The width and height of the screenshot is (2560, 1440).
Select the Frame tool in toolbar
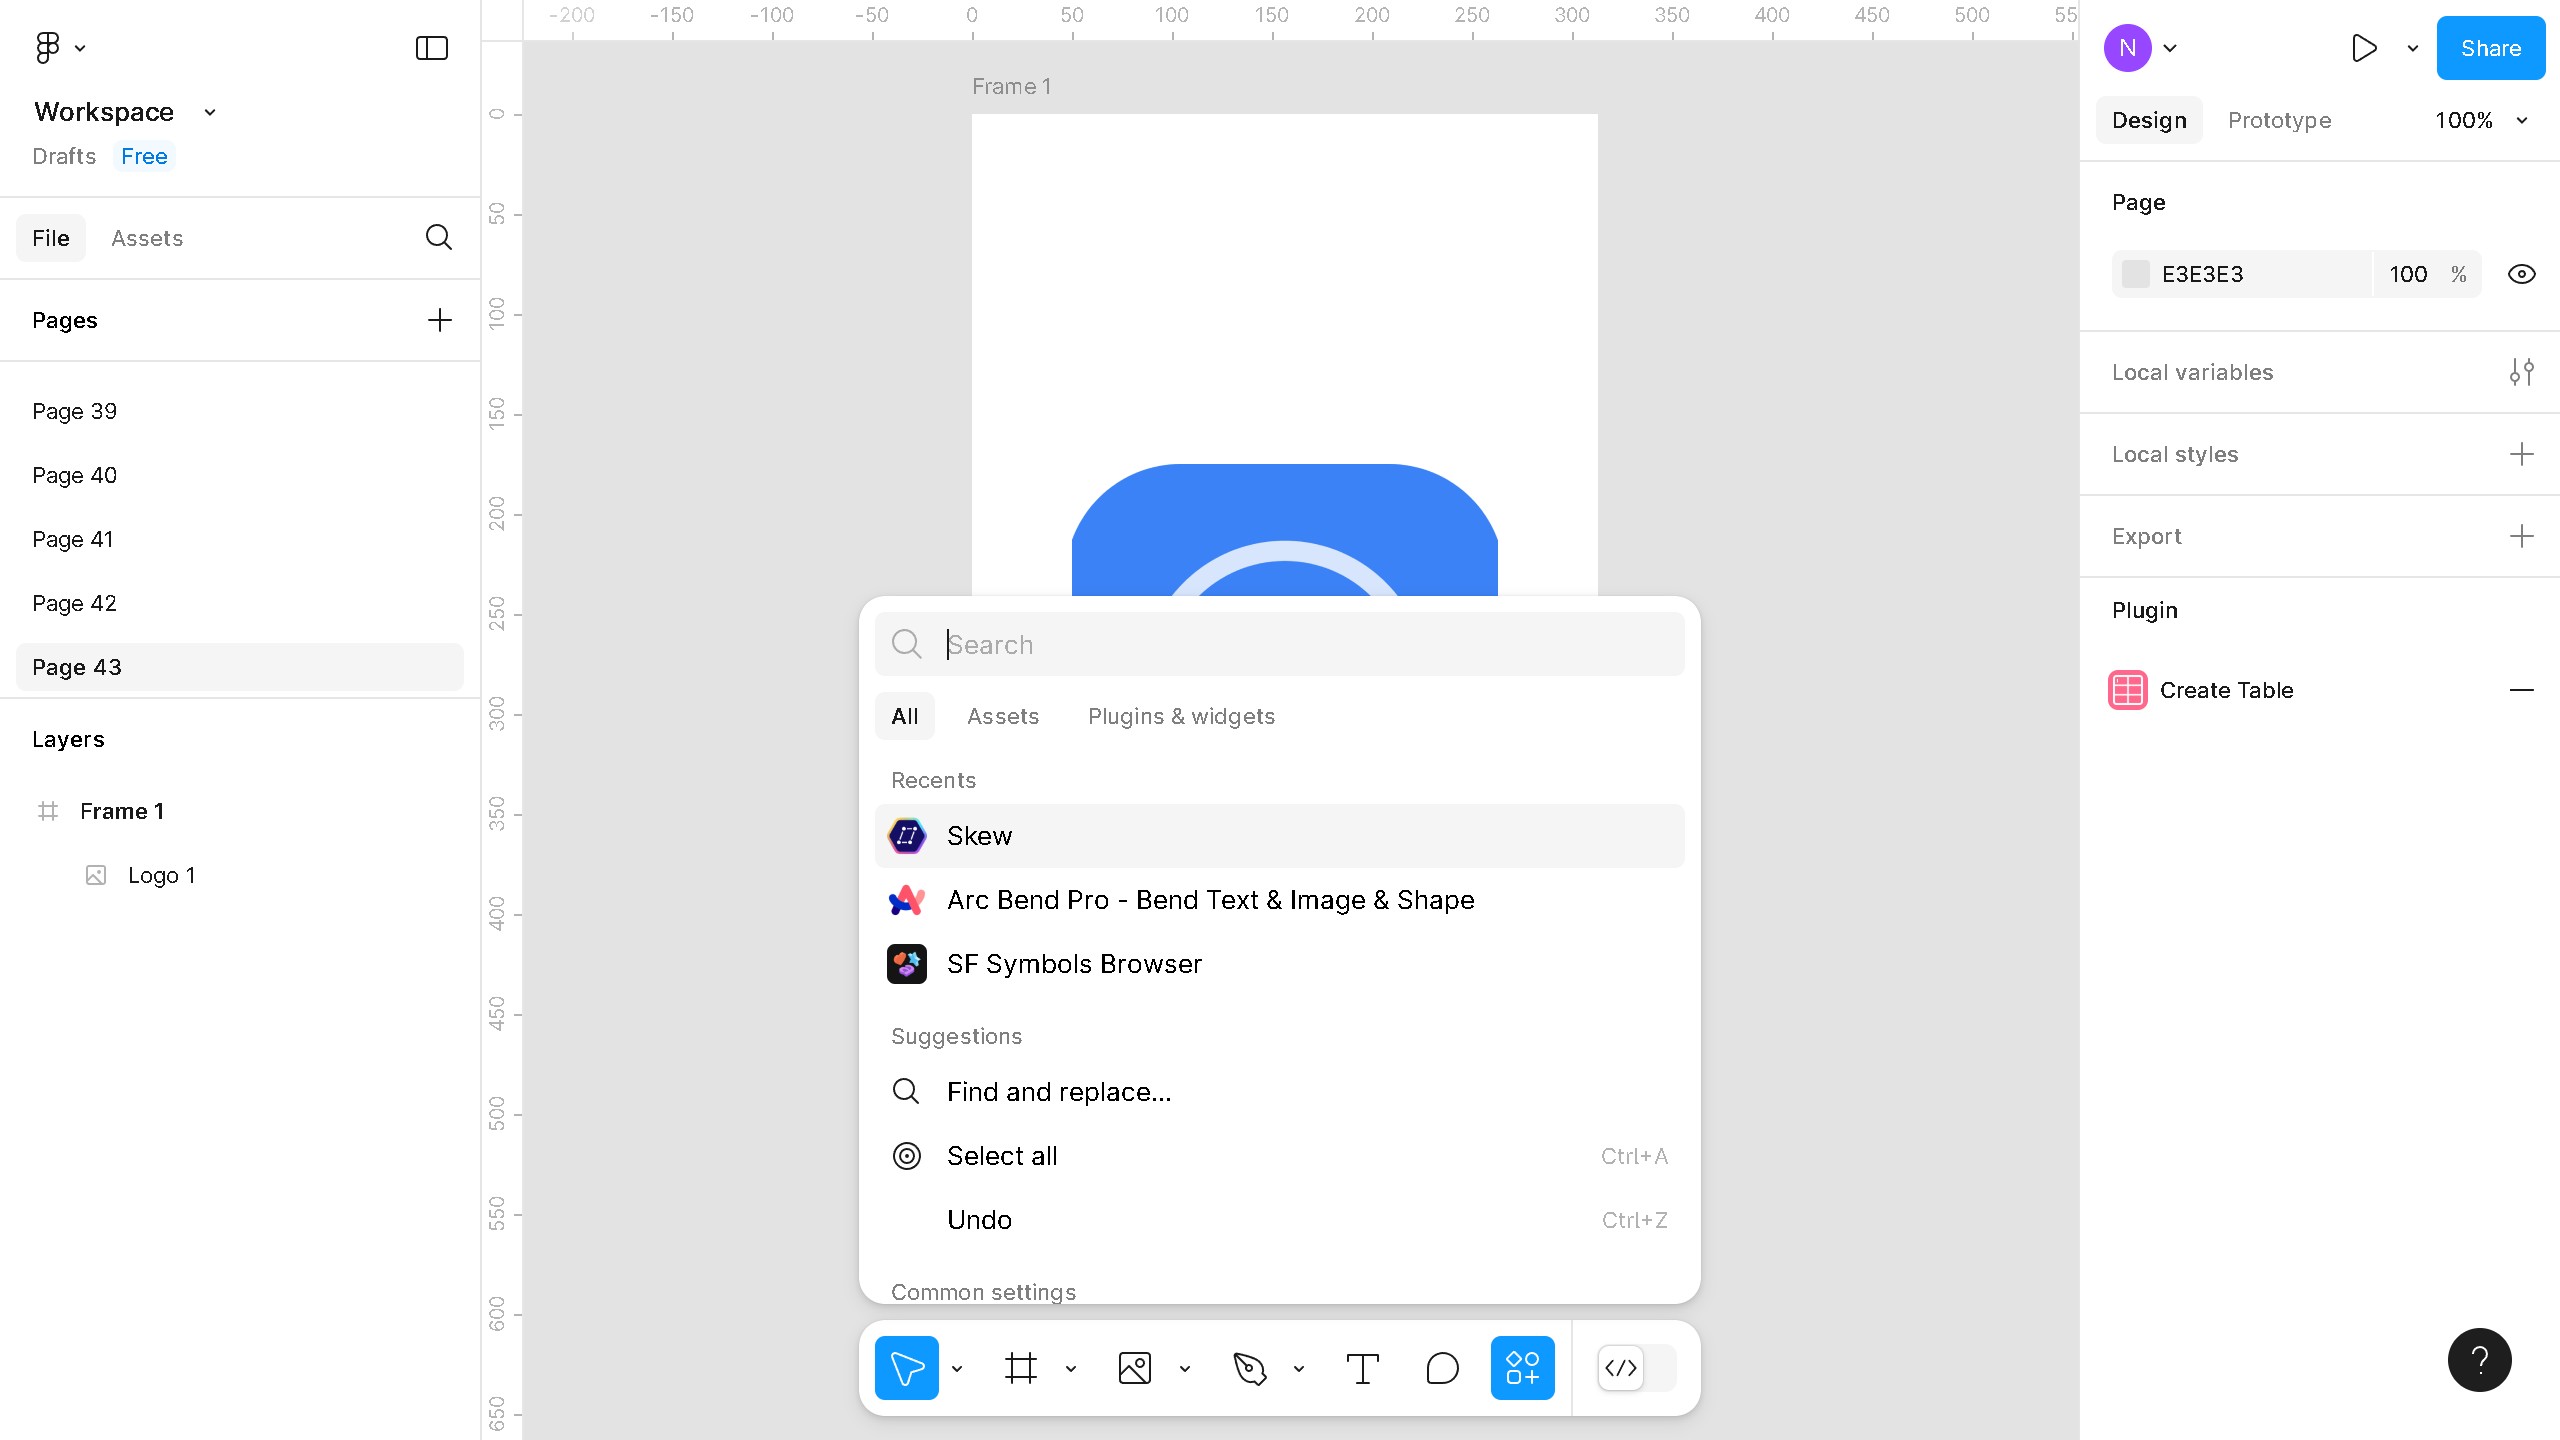point(1020,1367)
